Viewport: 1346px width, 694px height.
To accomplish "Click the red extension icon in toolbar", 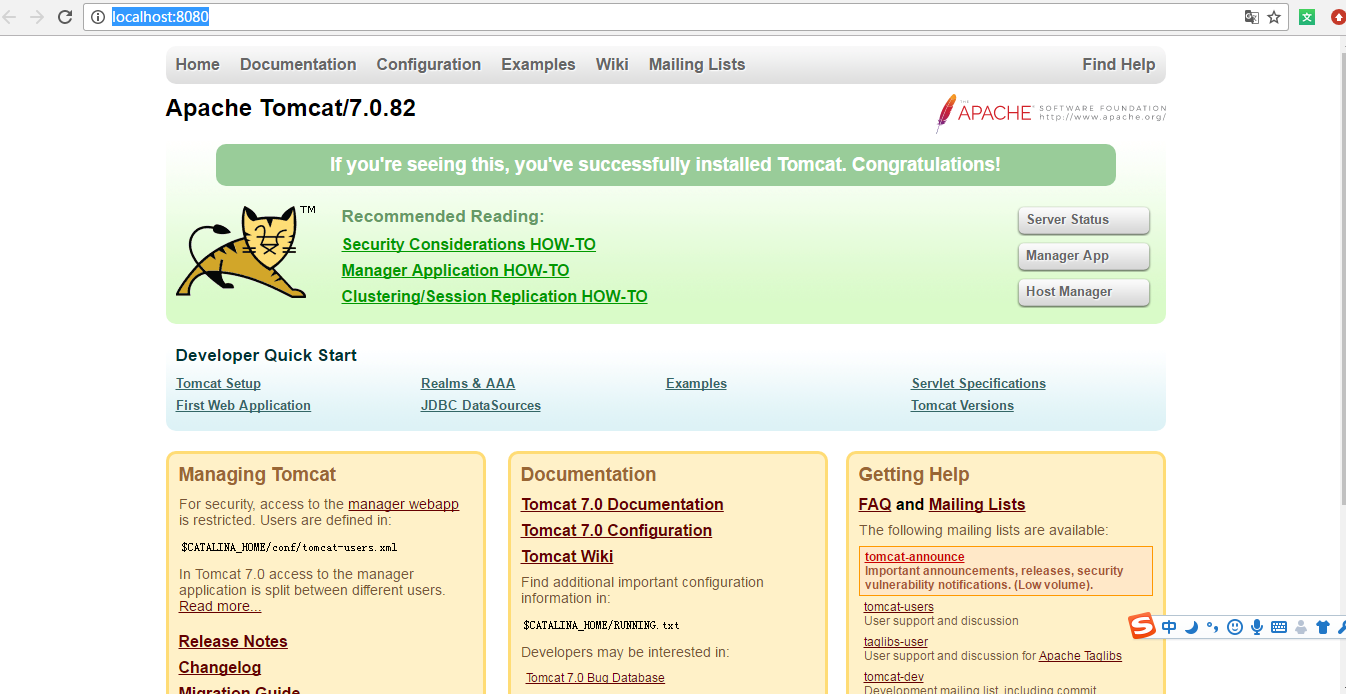I will 1338,17.
